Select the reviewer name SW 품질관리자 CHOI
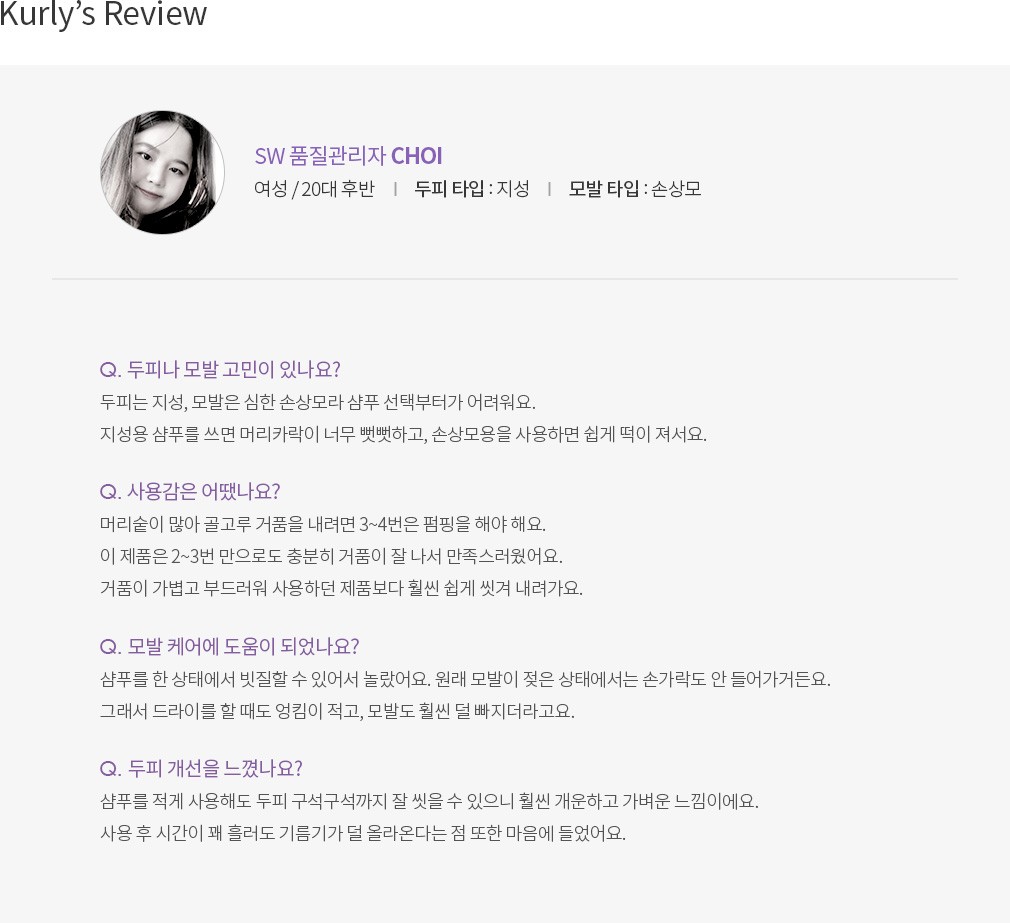The height and width of the screenshot is (923, 1010). click(348, 156)
